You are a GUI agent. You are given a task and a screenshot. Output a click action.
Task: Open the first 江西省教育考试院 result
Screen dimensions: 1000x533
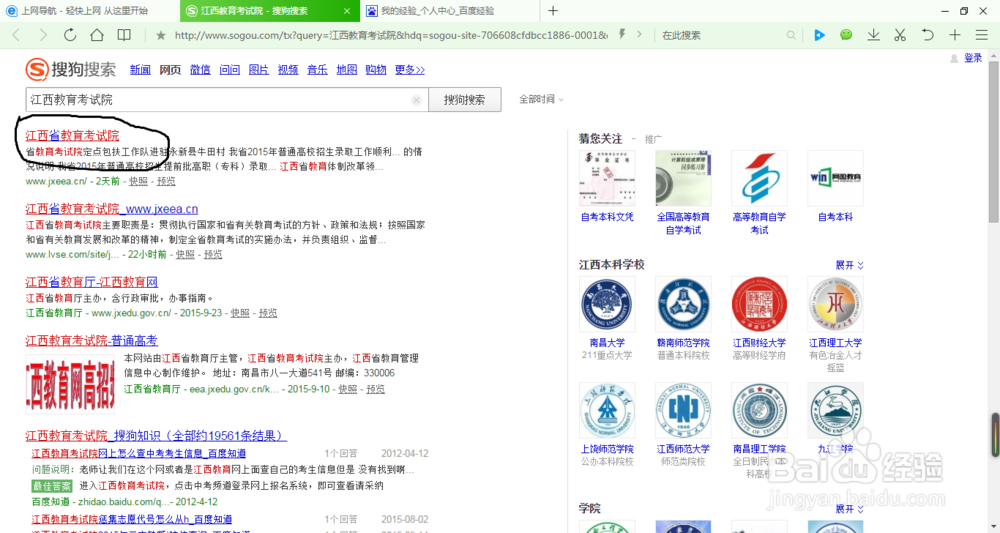(72, 135)
